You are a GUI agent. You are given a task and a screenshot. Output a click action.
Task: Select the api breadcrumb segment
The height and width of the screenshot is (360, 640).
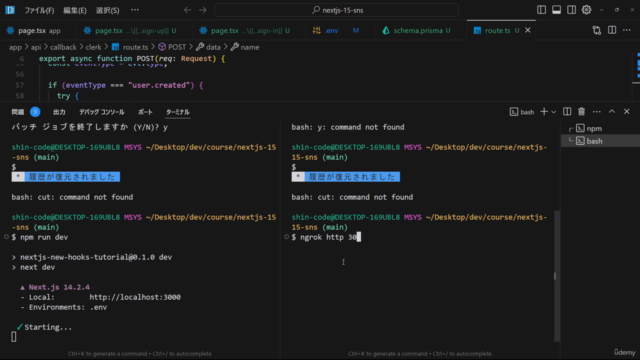[36, 47]
